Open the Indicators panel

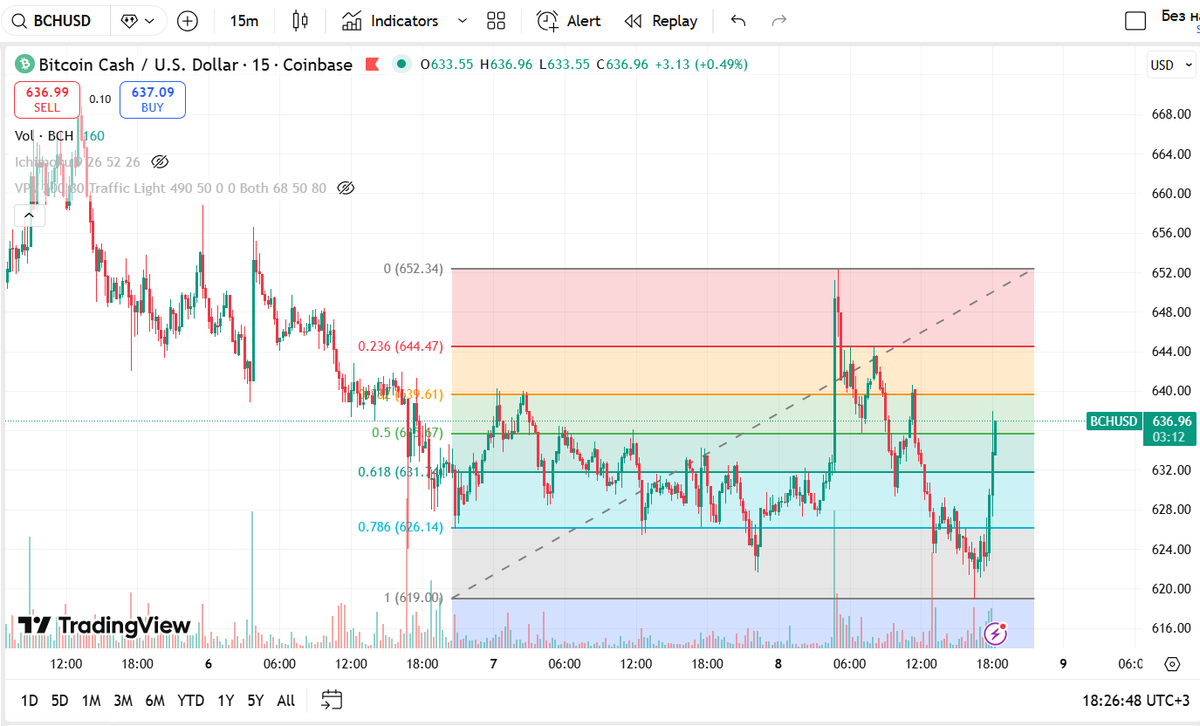pyautogui.click(x=390, y=20)
